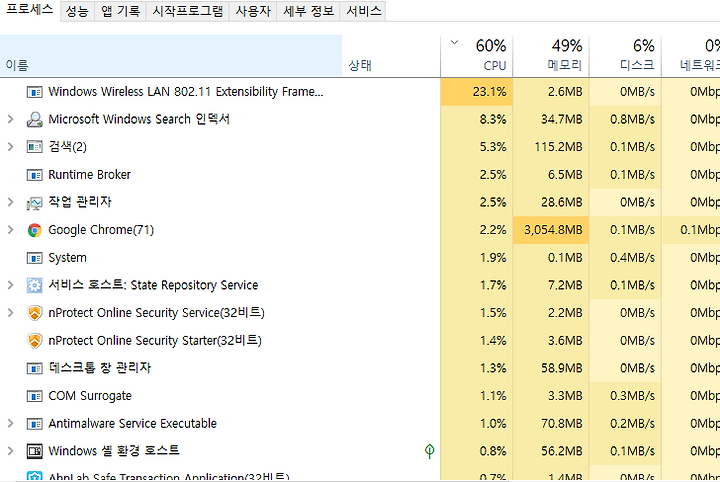Select the System process name
The height and width of the screenshot is (482, 720).
tap(68, 258)
